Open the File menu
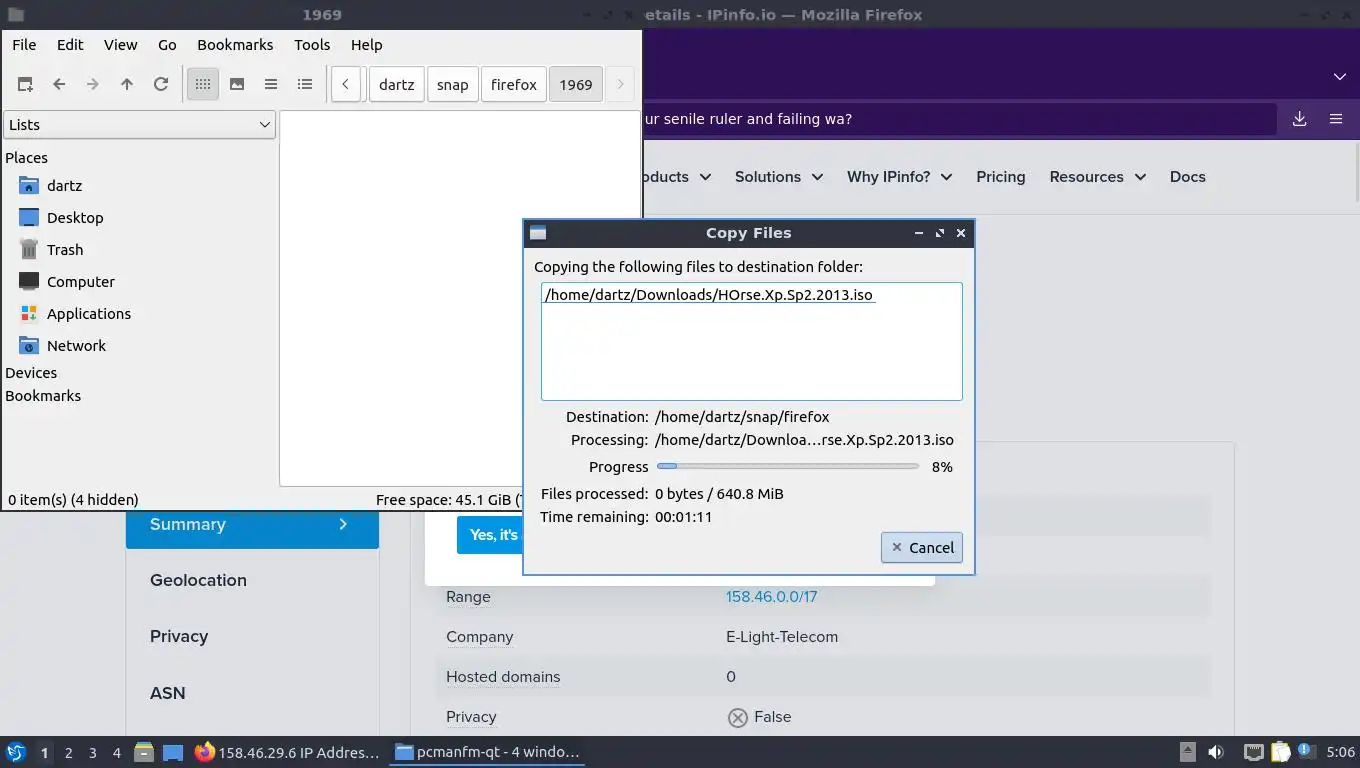The image size is (1360, 768). coord(24,45)
